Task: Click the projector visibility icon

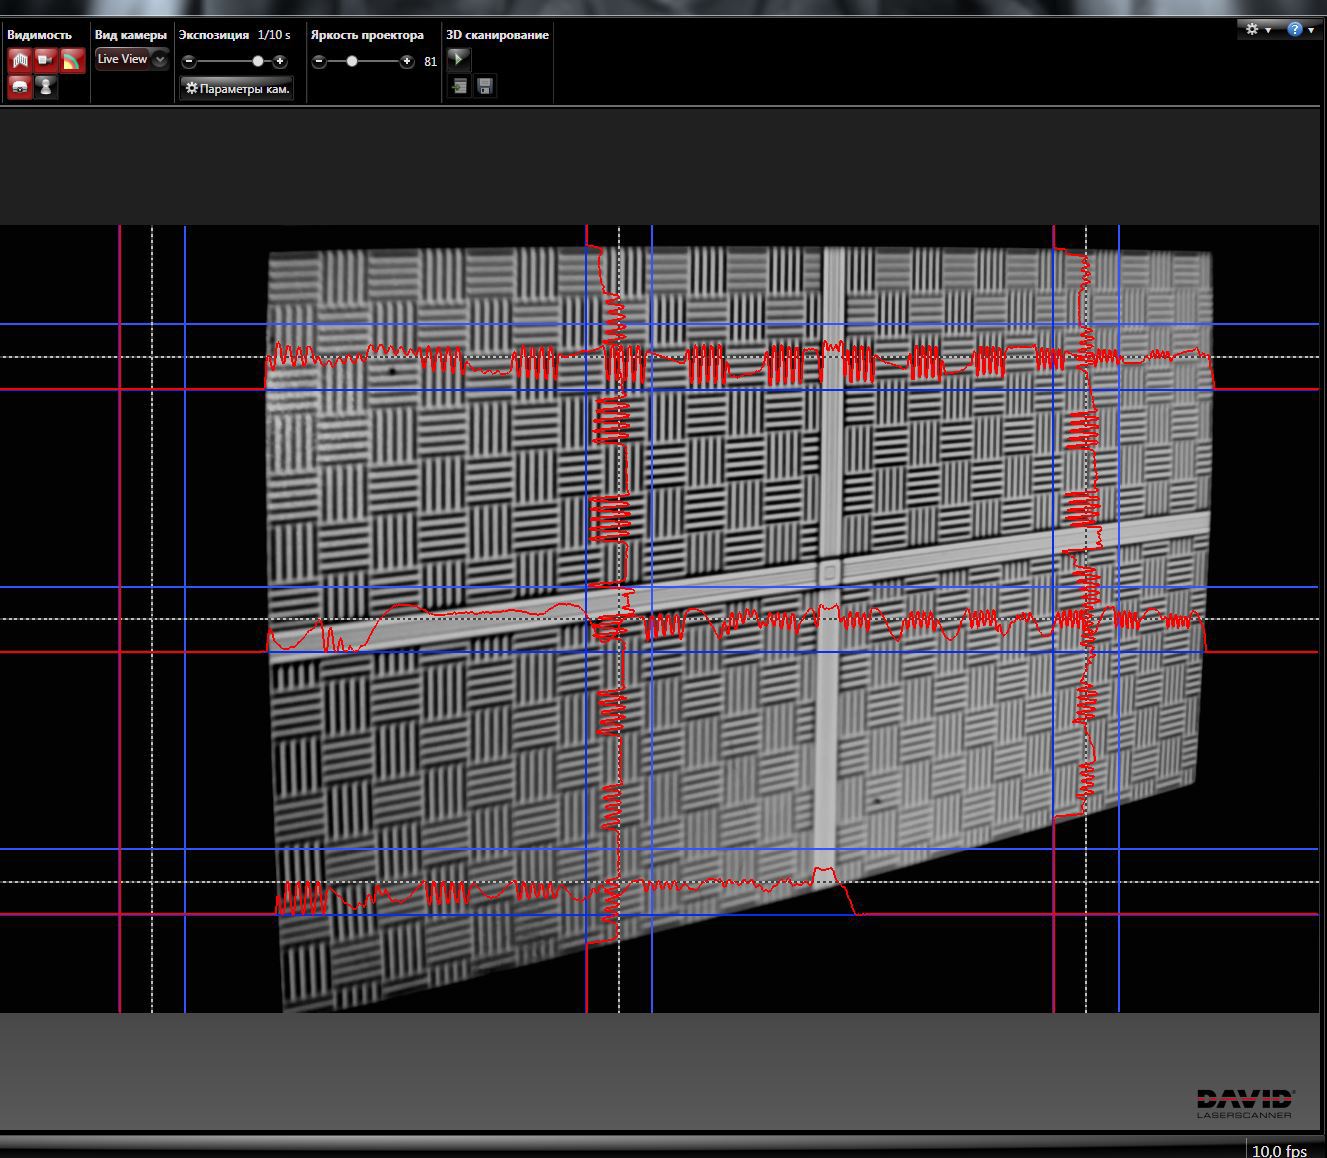Action: 19,87
